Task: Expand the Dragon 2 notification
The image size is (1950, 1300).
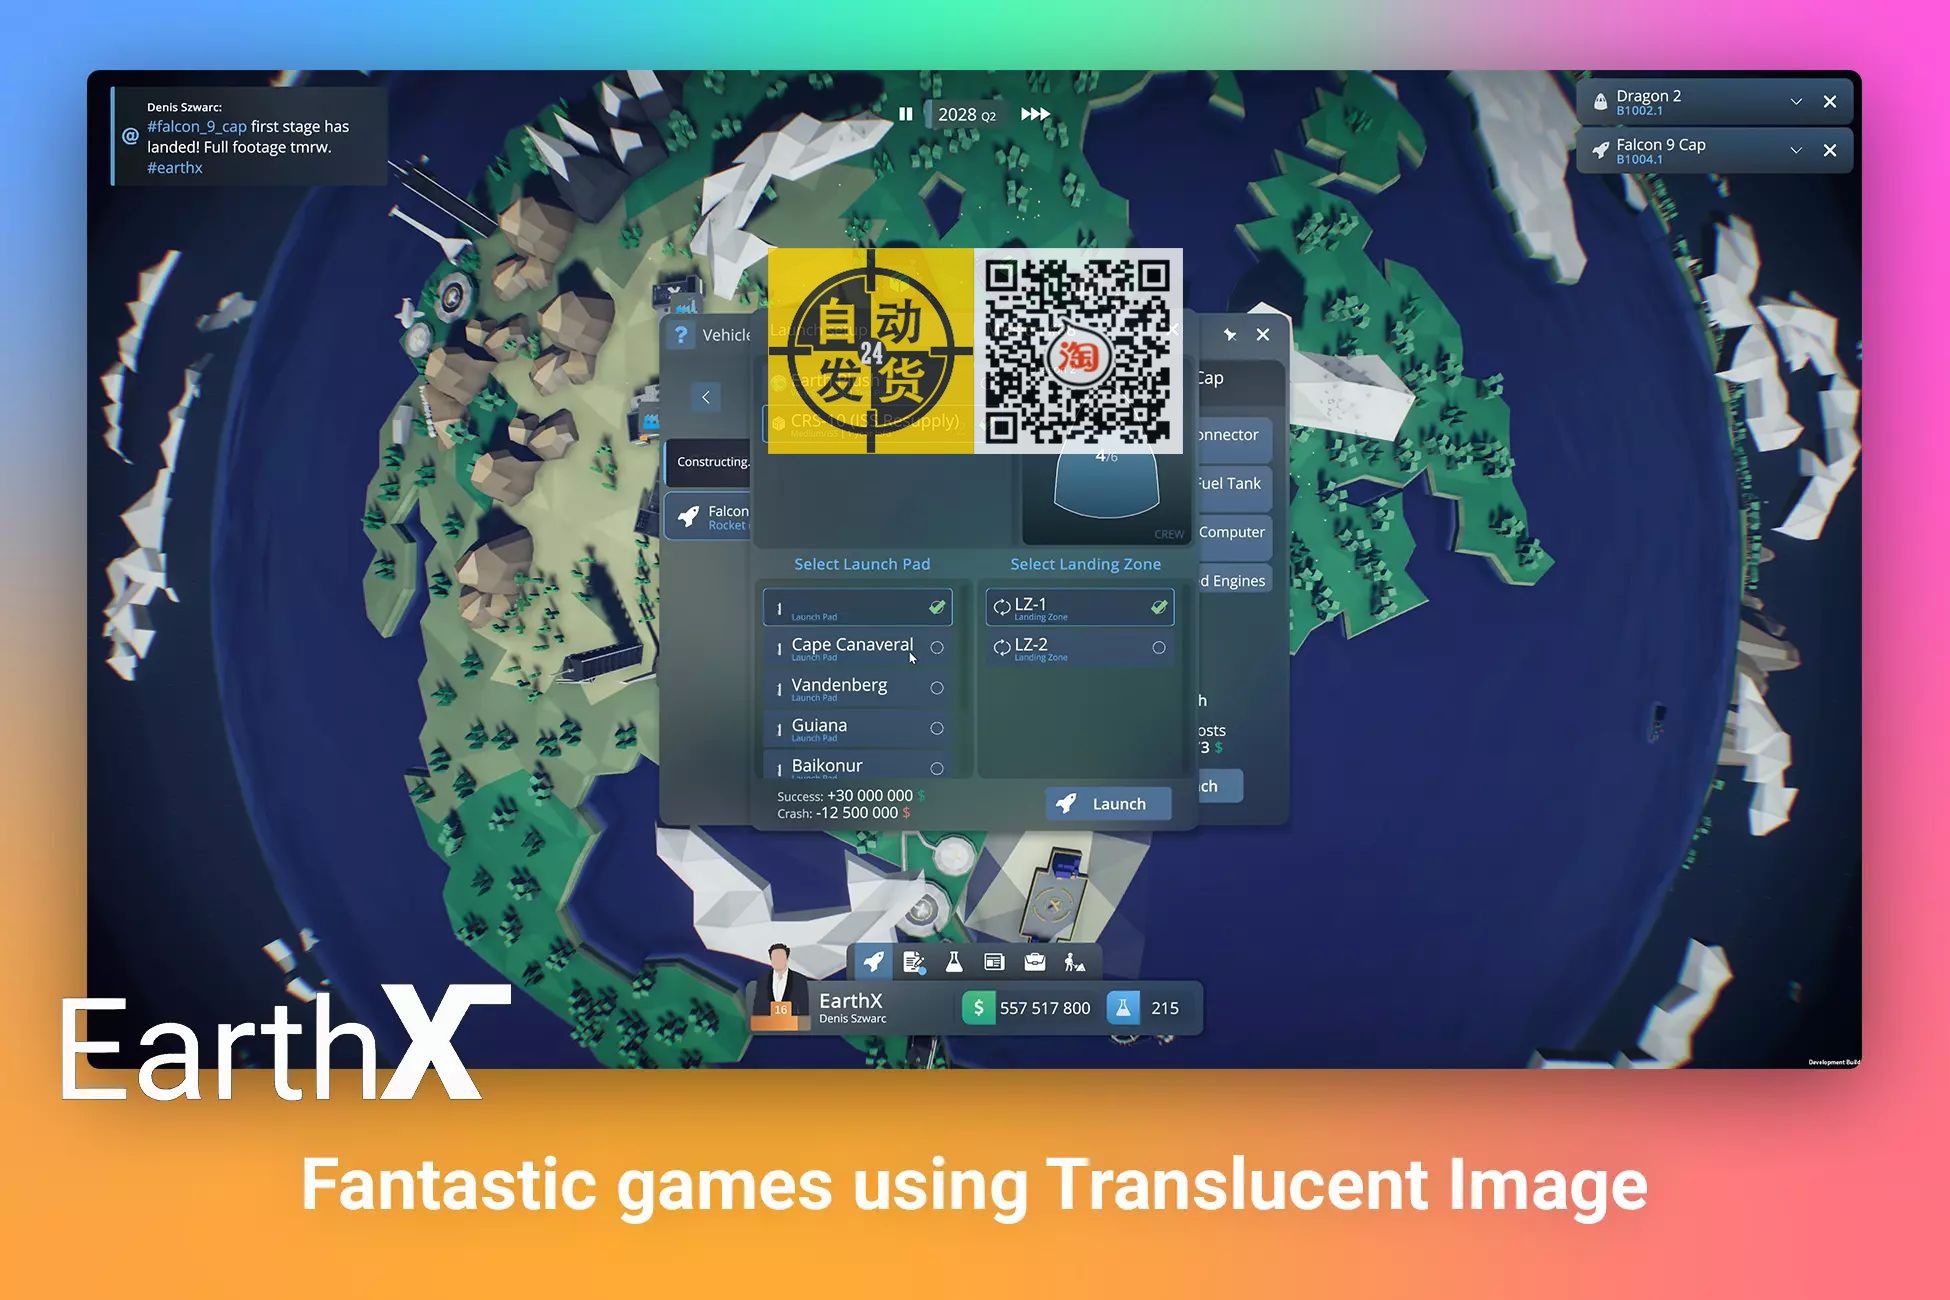Action: point(1796,102)
